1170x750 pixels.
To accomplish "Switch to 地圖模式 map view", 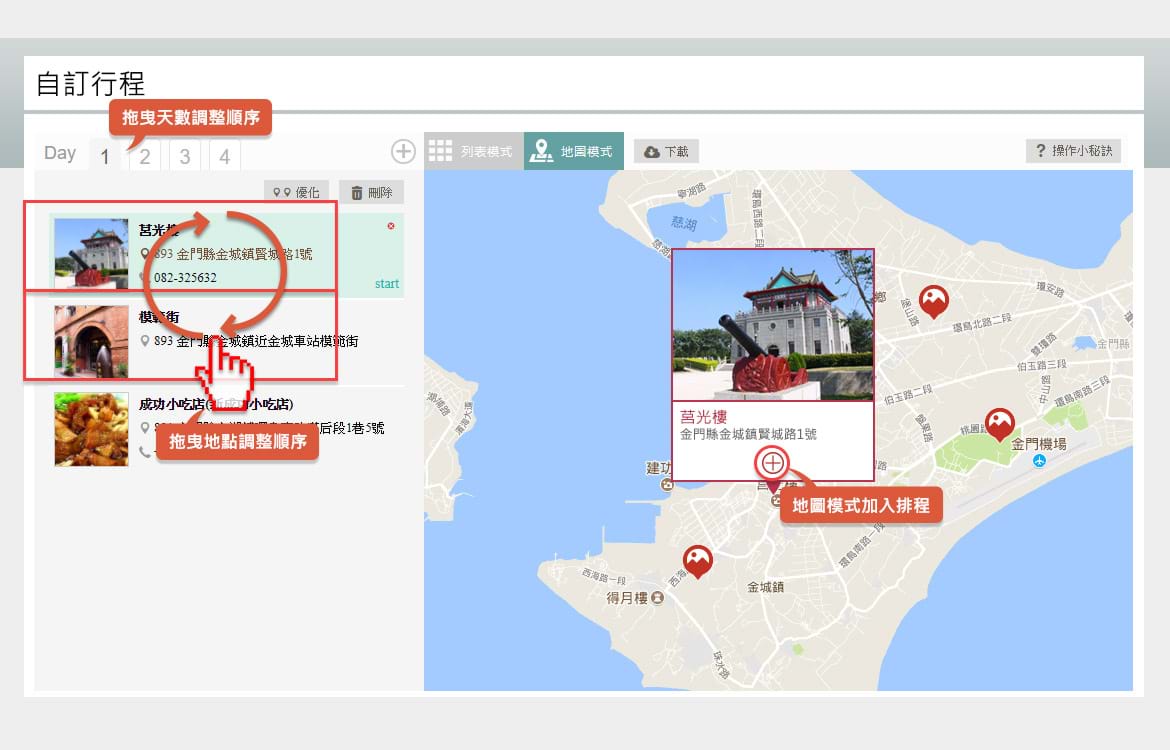I will coord(574,151).
